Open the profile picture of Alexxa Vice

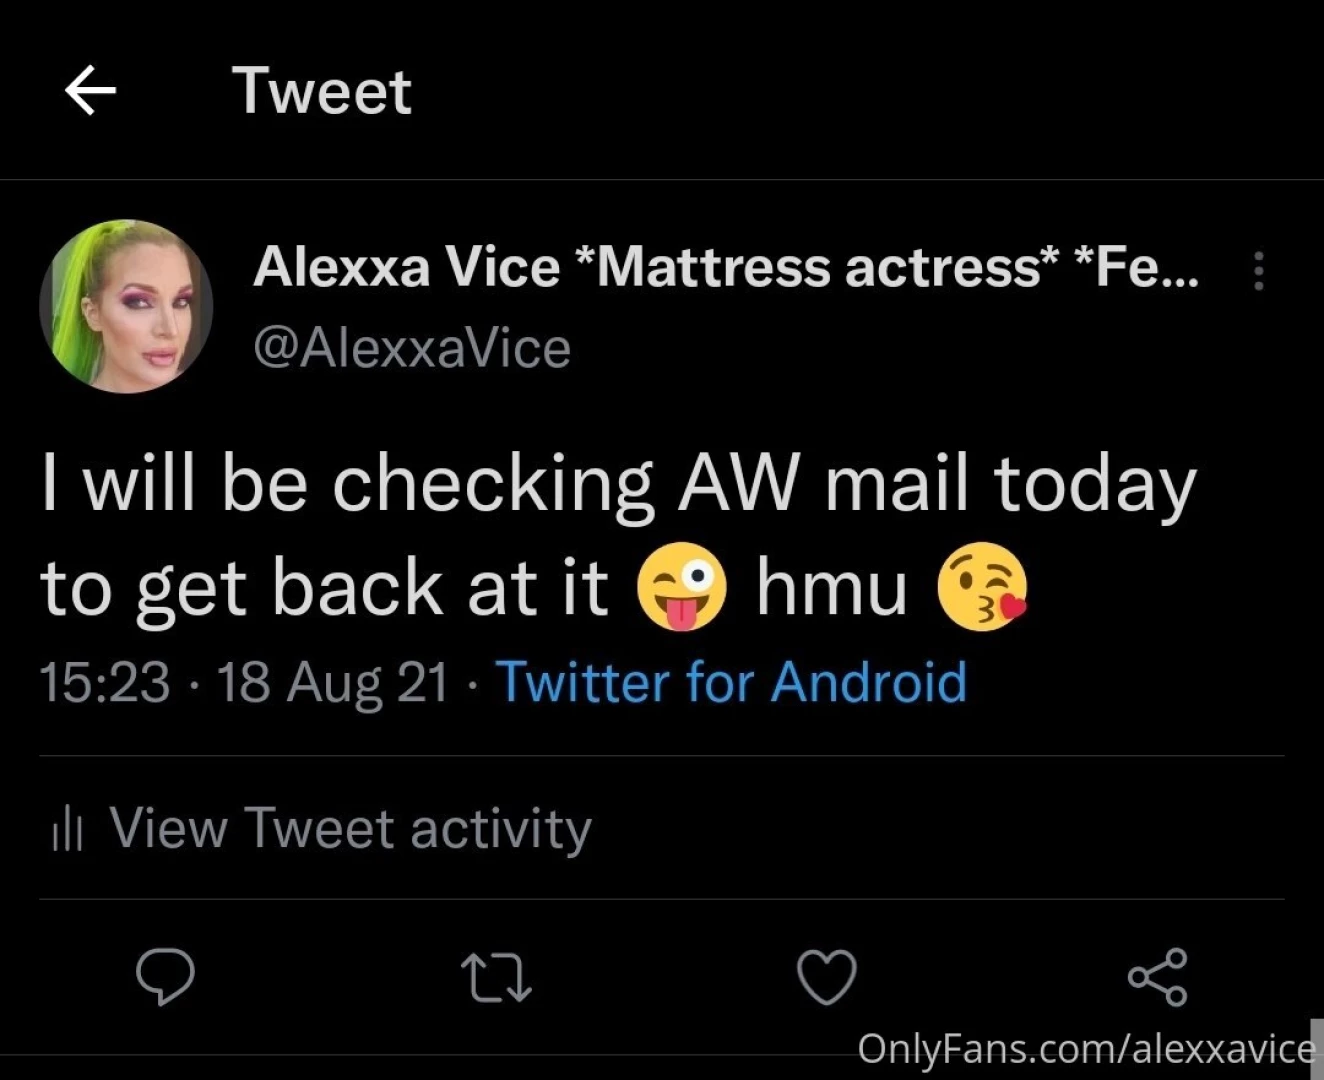pos(126,306)
